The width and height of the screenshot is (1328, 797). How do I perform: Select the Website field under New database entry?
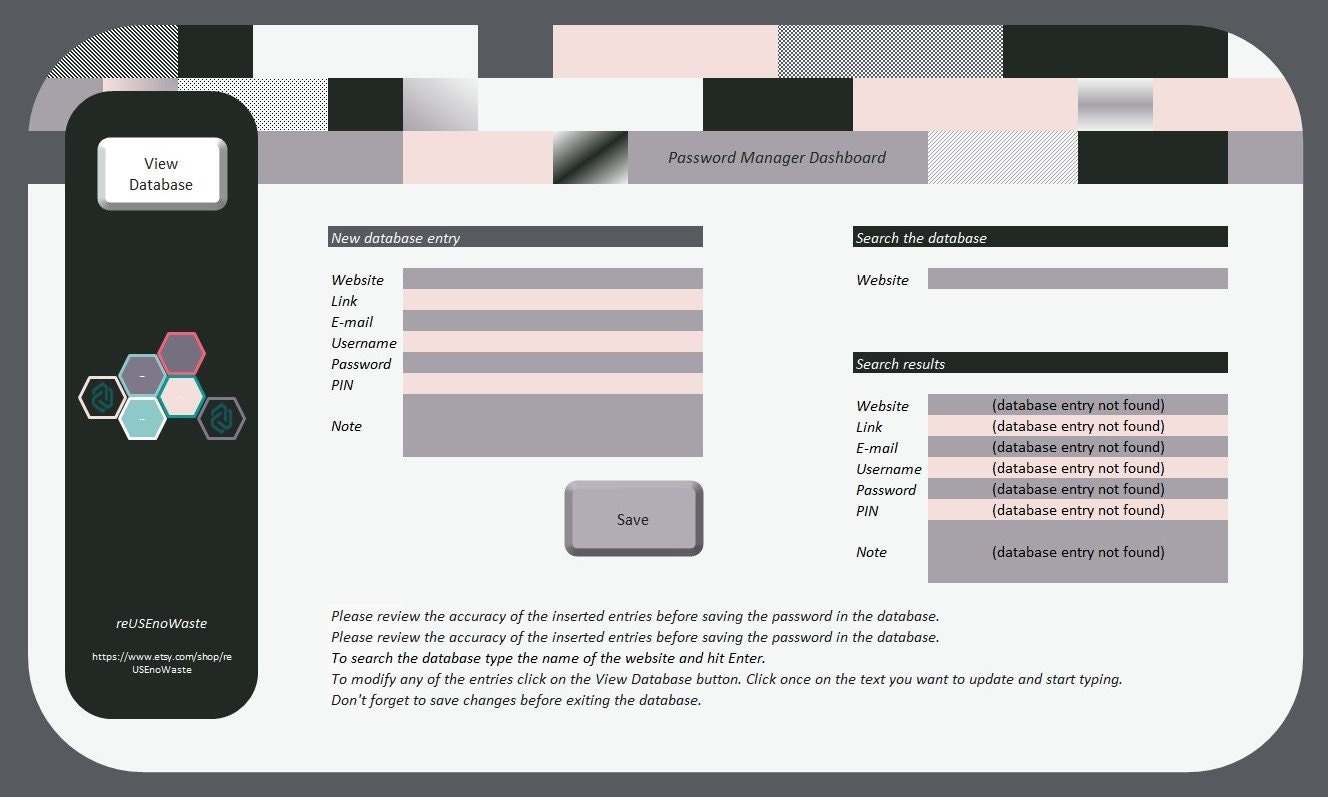pos(551,278)
